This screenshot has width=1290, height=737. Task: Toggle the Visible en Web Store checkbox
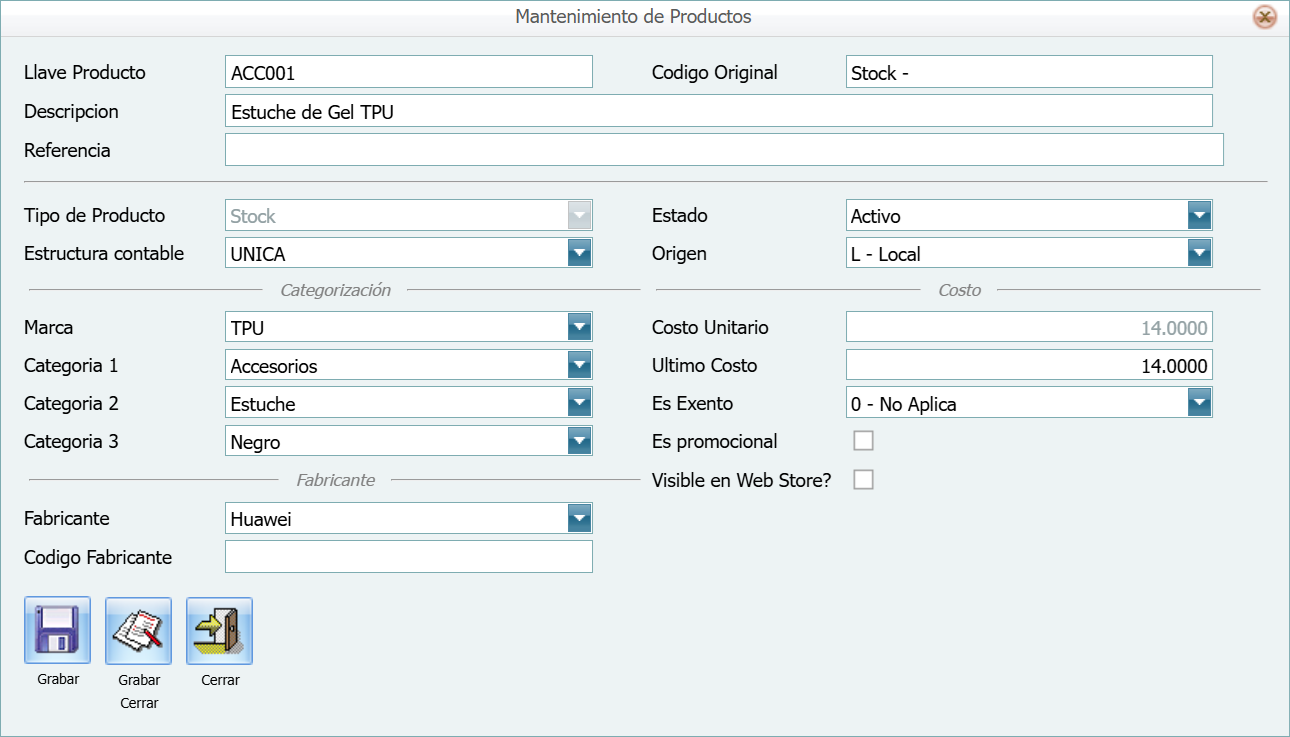[x=863, y=480]
